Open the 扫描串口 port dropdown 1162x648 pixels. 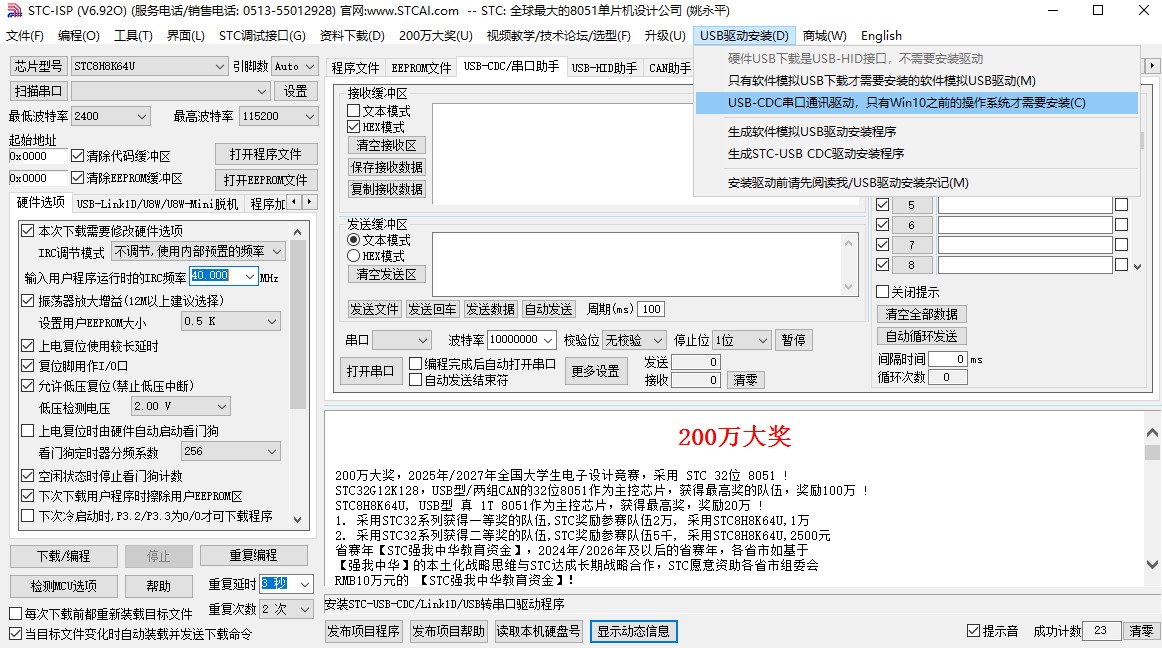pos(170,91)
